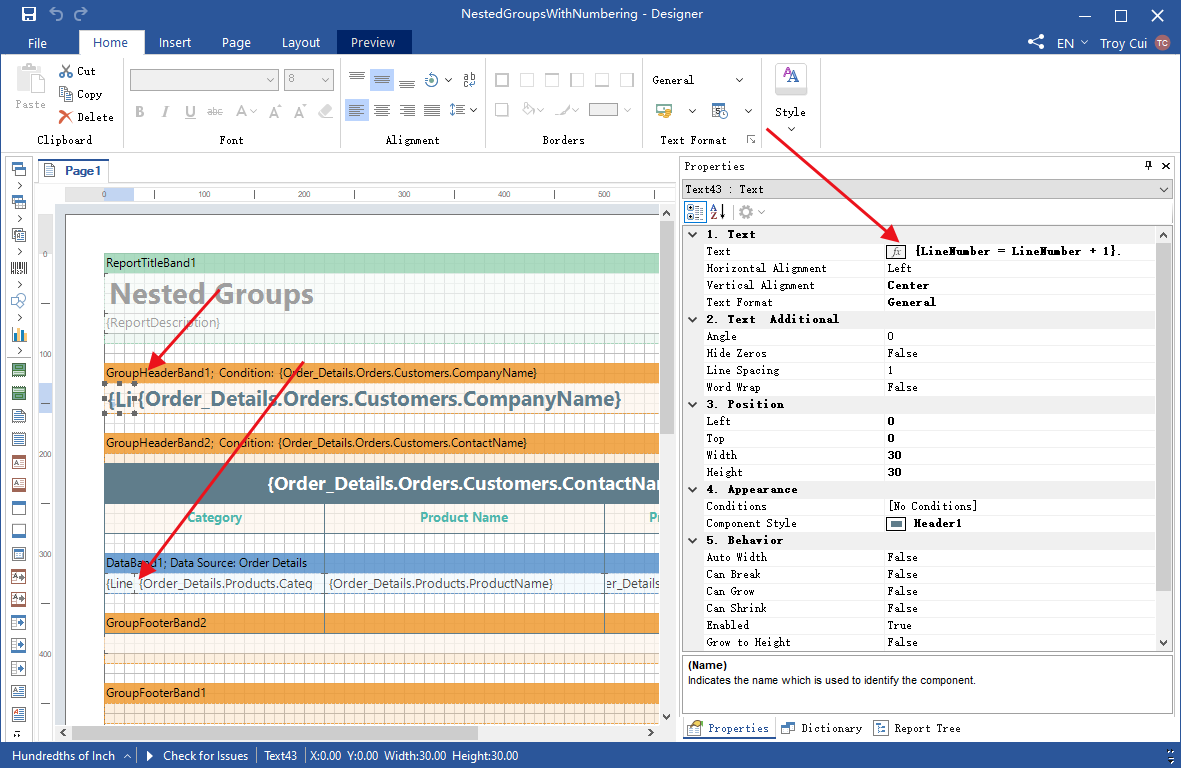Image resolution: width=1181 pixels, height=768 pixels.
Task: Open the fx expression editor for Text
Action: [897, 252]
